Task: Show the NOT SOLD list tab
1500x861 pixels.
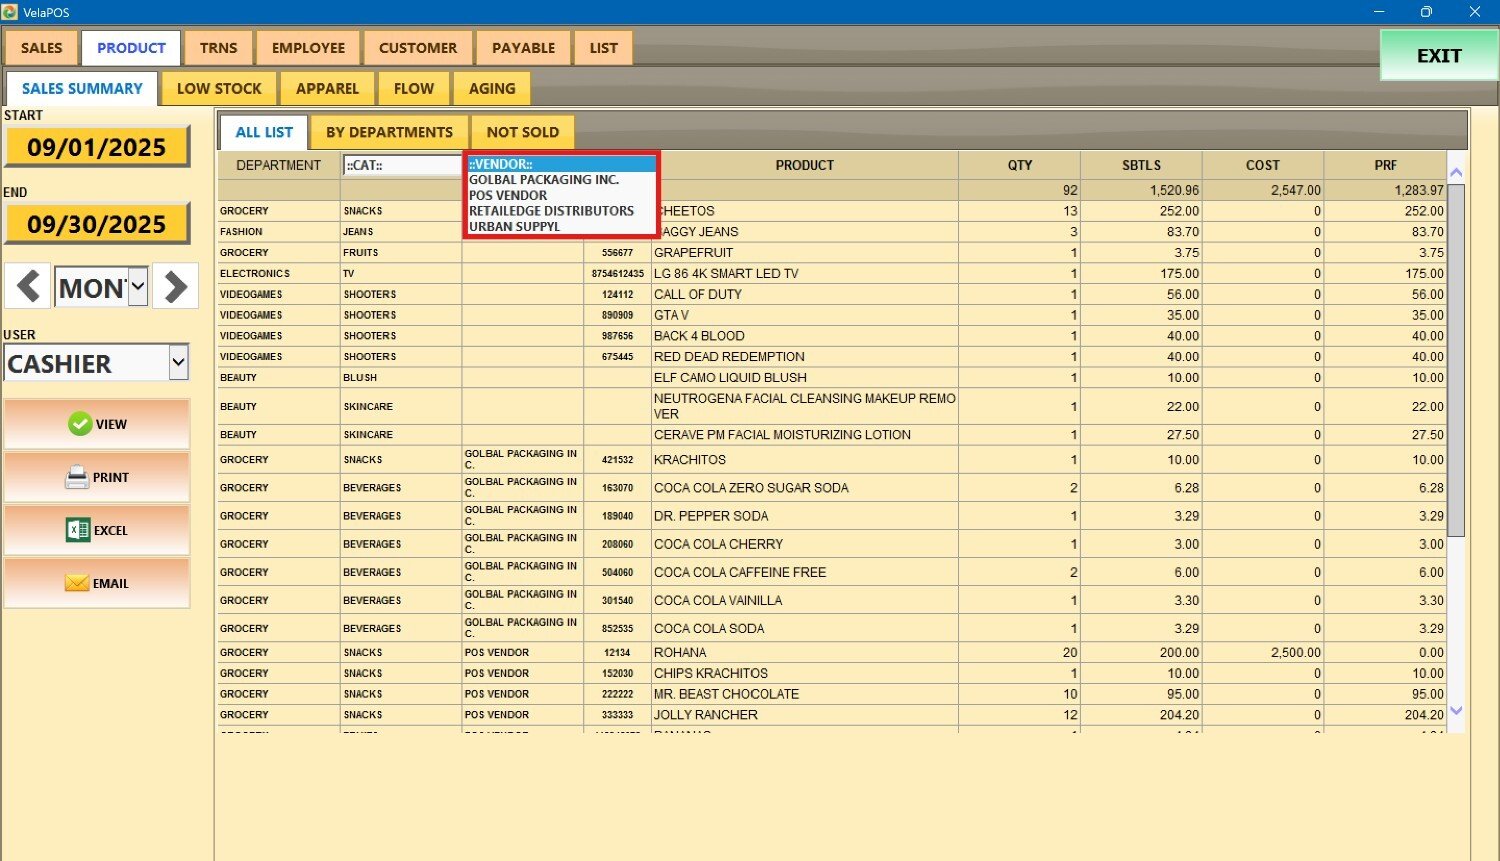Action: (x=522, y=132)
